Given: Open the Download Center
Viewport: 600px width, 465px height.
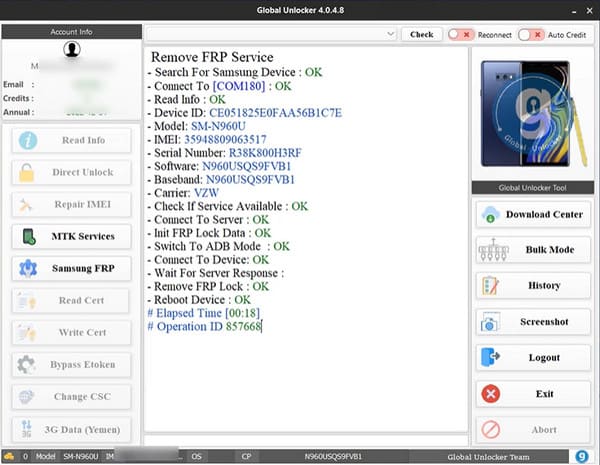Looking at the screenshot, I should [x=533, y=215].
